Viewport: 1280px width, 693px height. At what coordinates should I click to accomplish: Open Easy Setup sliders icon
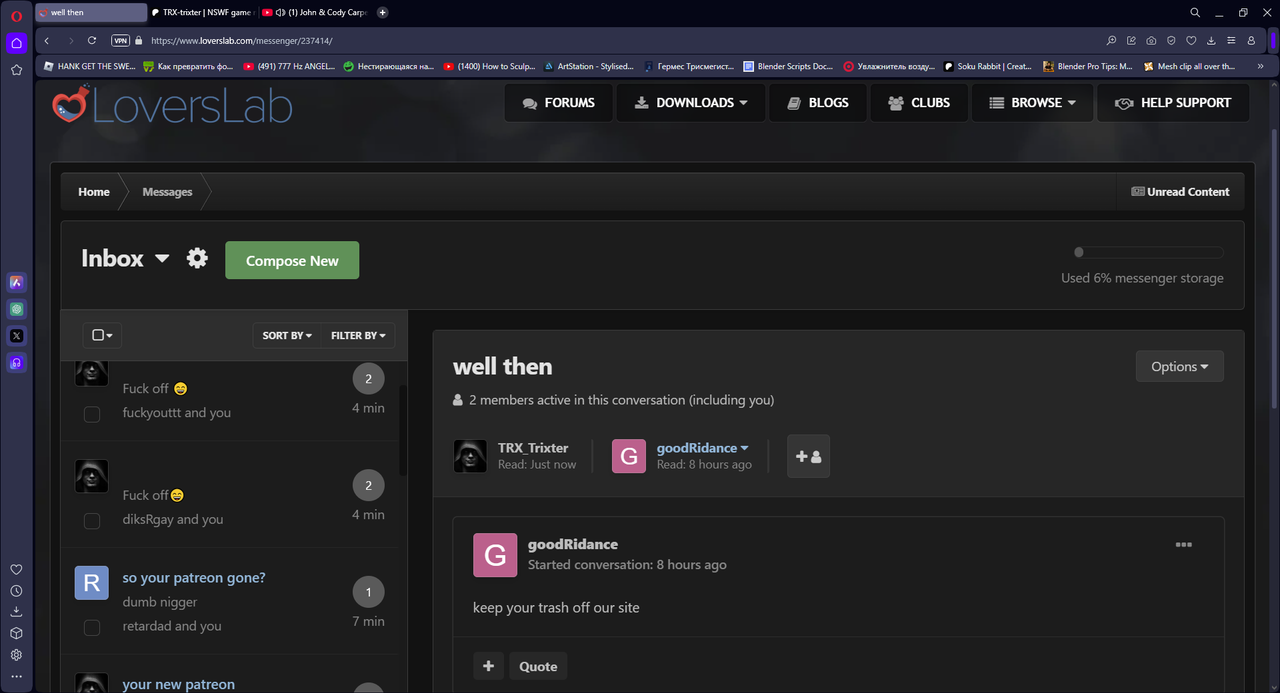pyautogui.click(x=1231, y=41)
